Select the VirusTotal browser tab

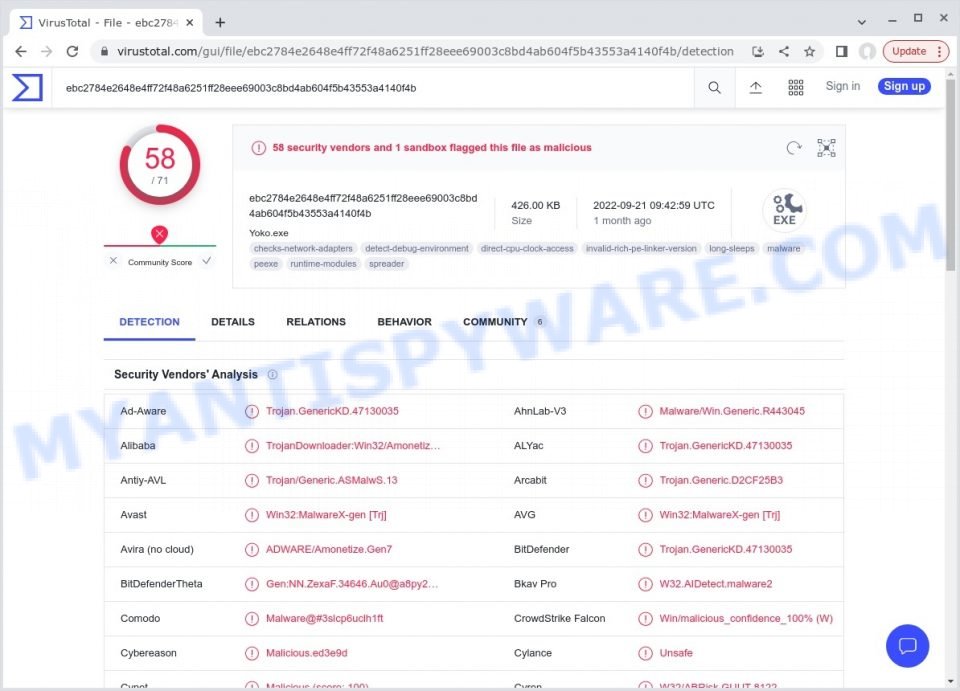click(107, 23)
